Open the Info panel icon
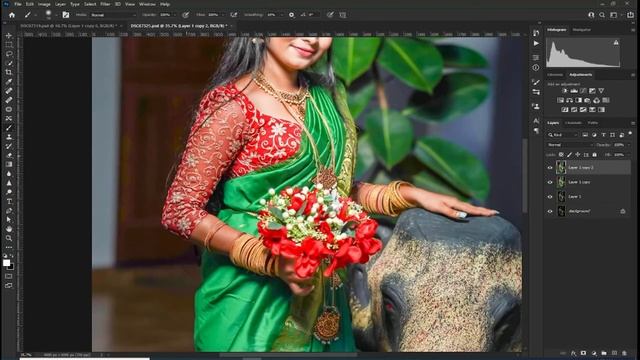 point(536,68)
